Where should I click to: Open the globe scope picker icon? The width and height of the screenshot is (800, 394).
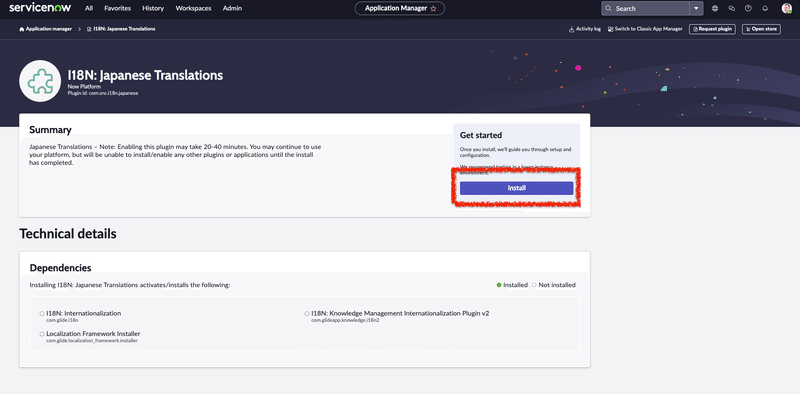pyautogui.click(x=715, y=8)
